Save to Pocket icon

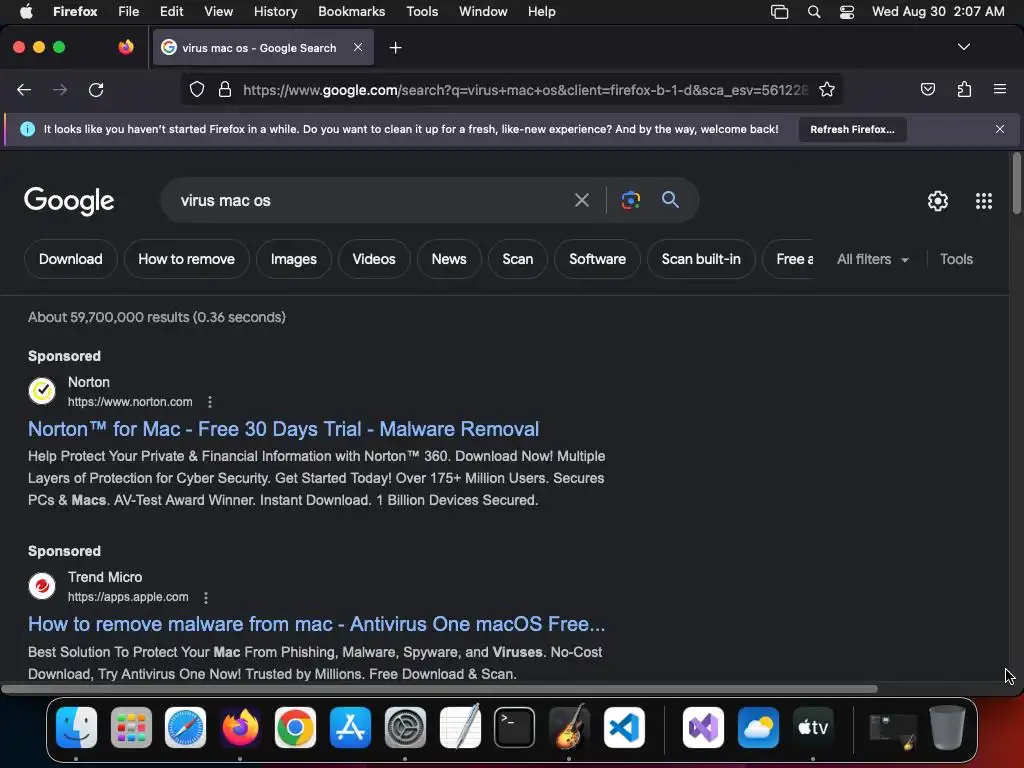[x=927, y=89]
